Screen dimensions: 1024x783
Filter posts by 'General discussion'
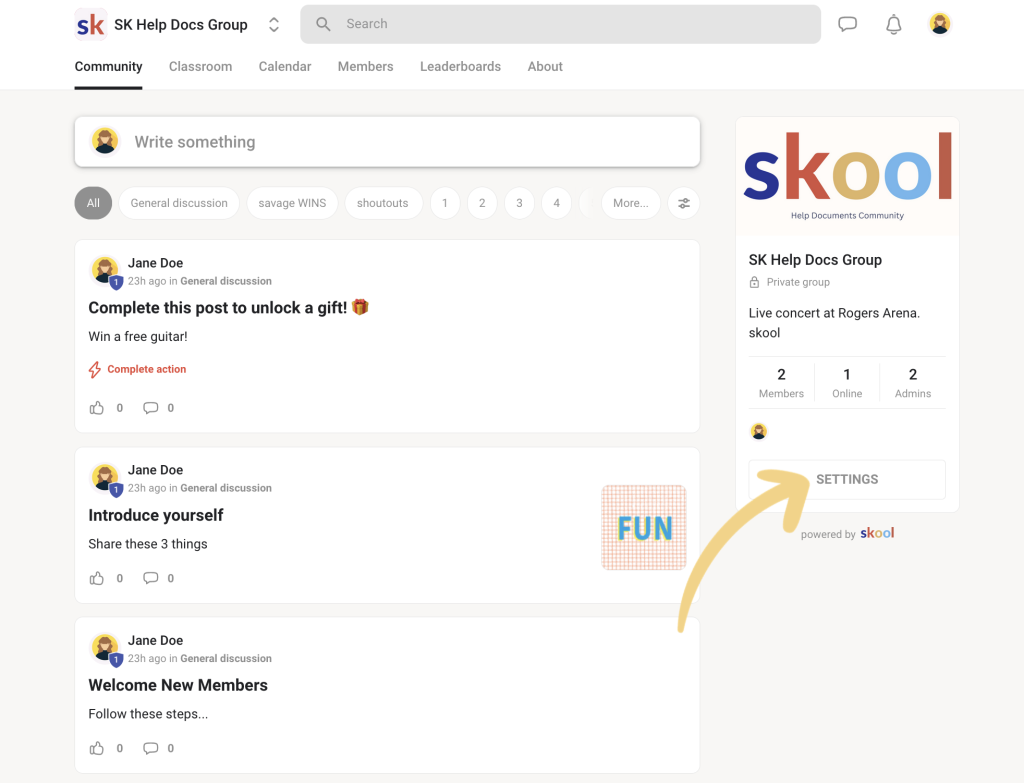[179, 203]
